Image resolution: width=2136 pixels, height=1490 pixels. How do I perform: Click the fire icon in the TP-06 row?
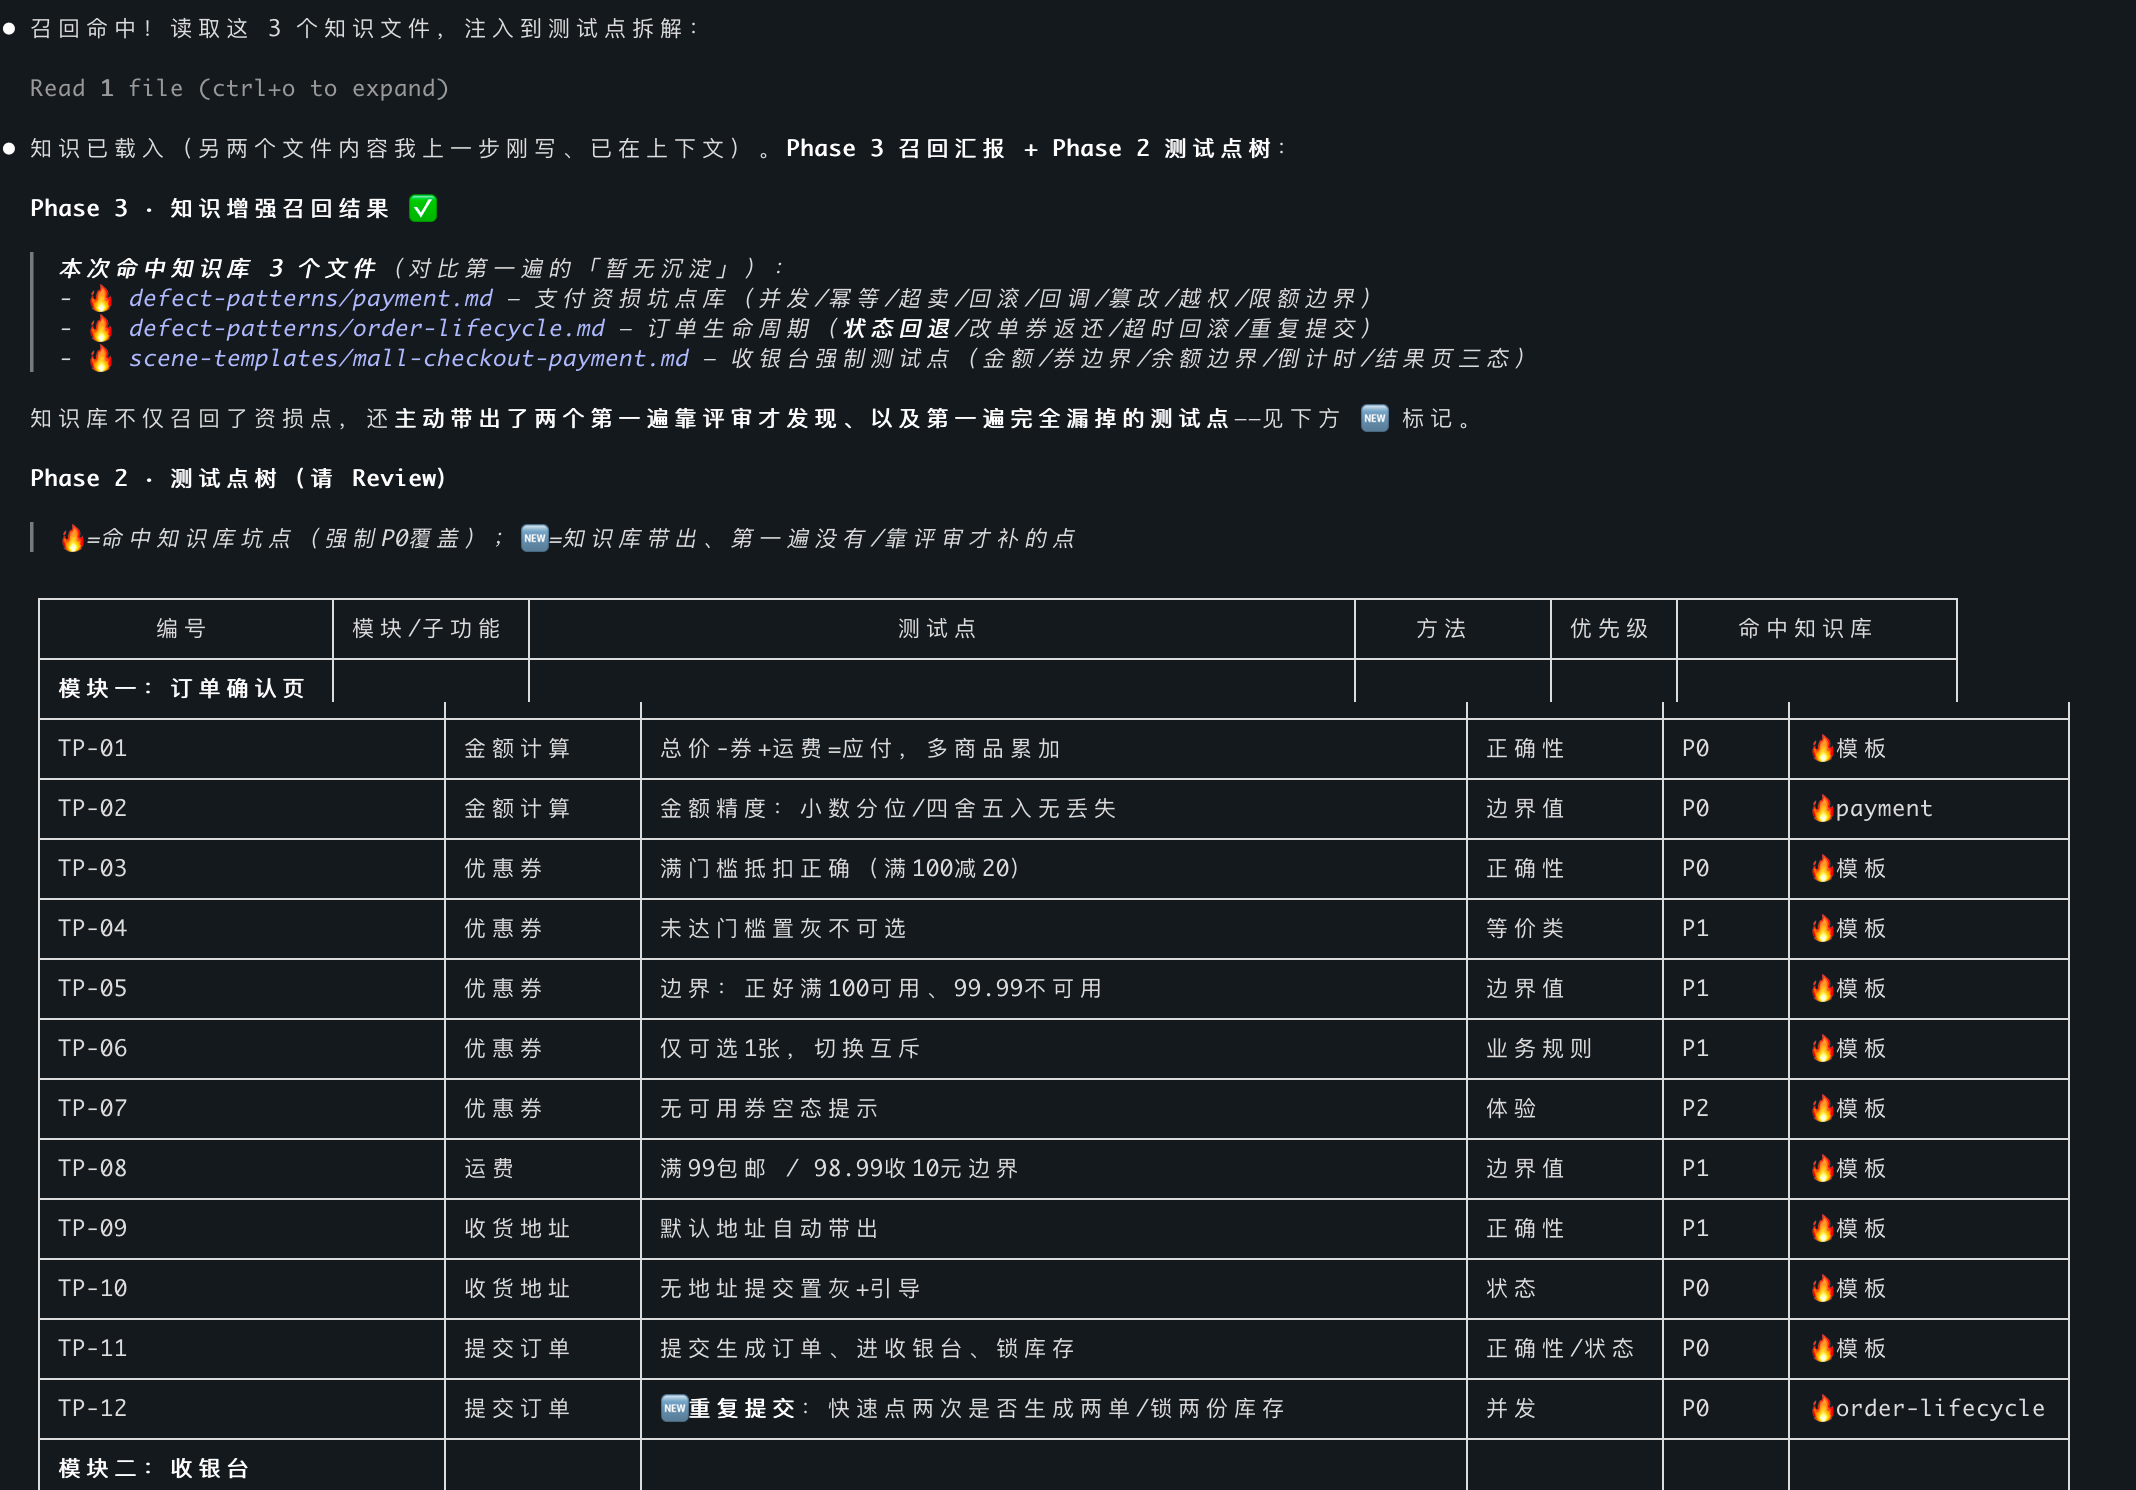1822,1048
